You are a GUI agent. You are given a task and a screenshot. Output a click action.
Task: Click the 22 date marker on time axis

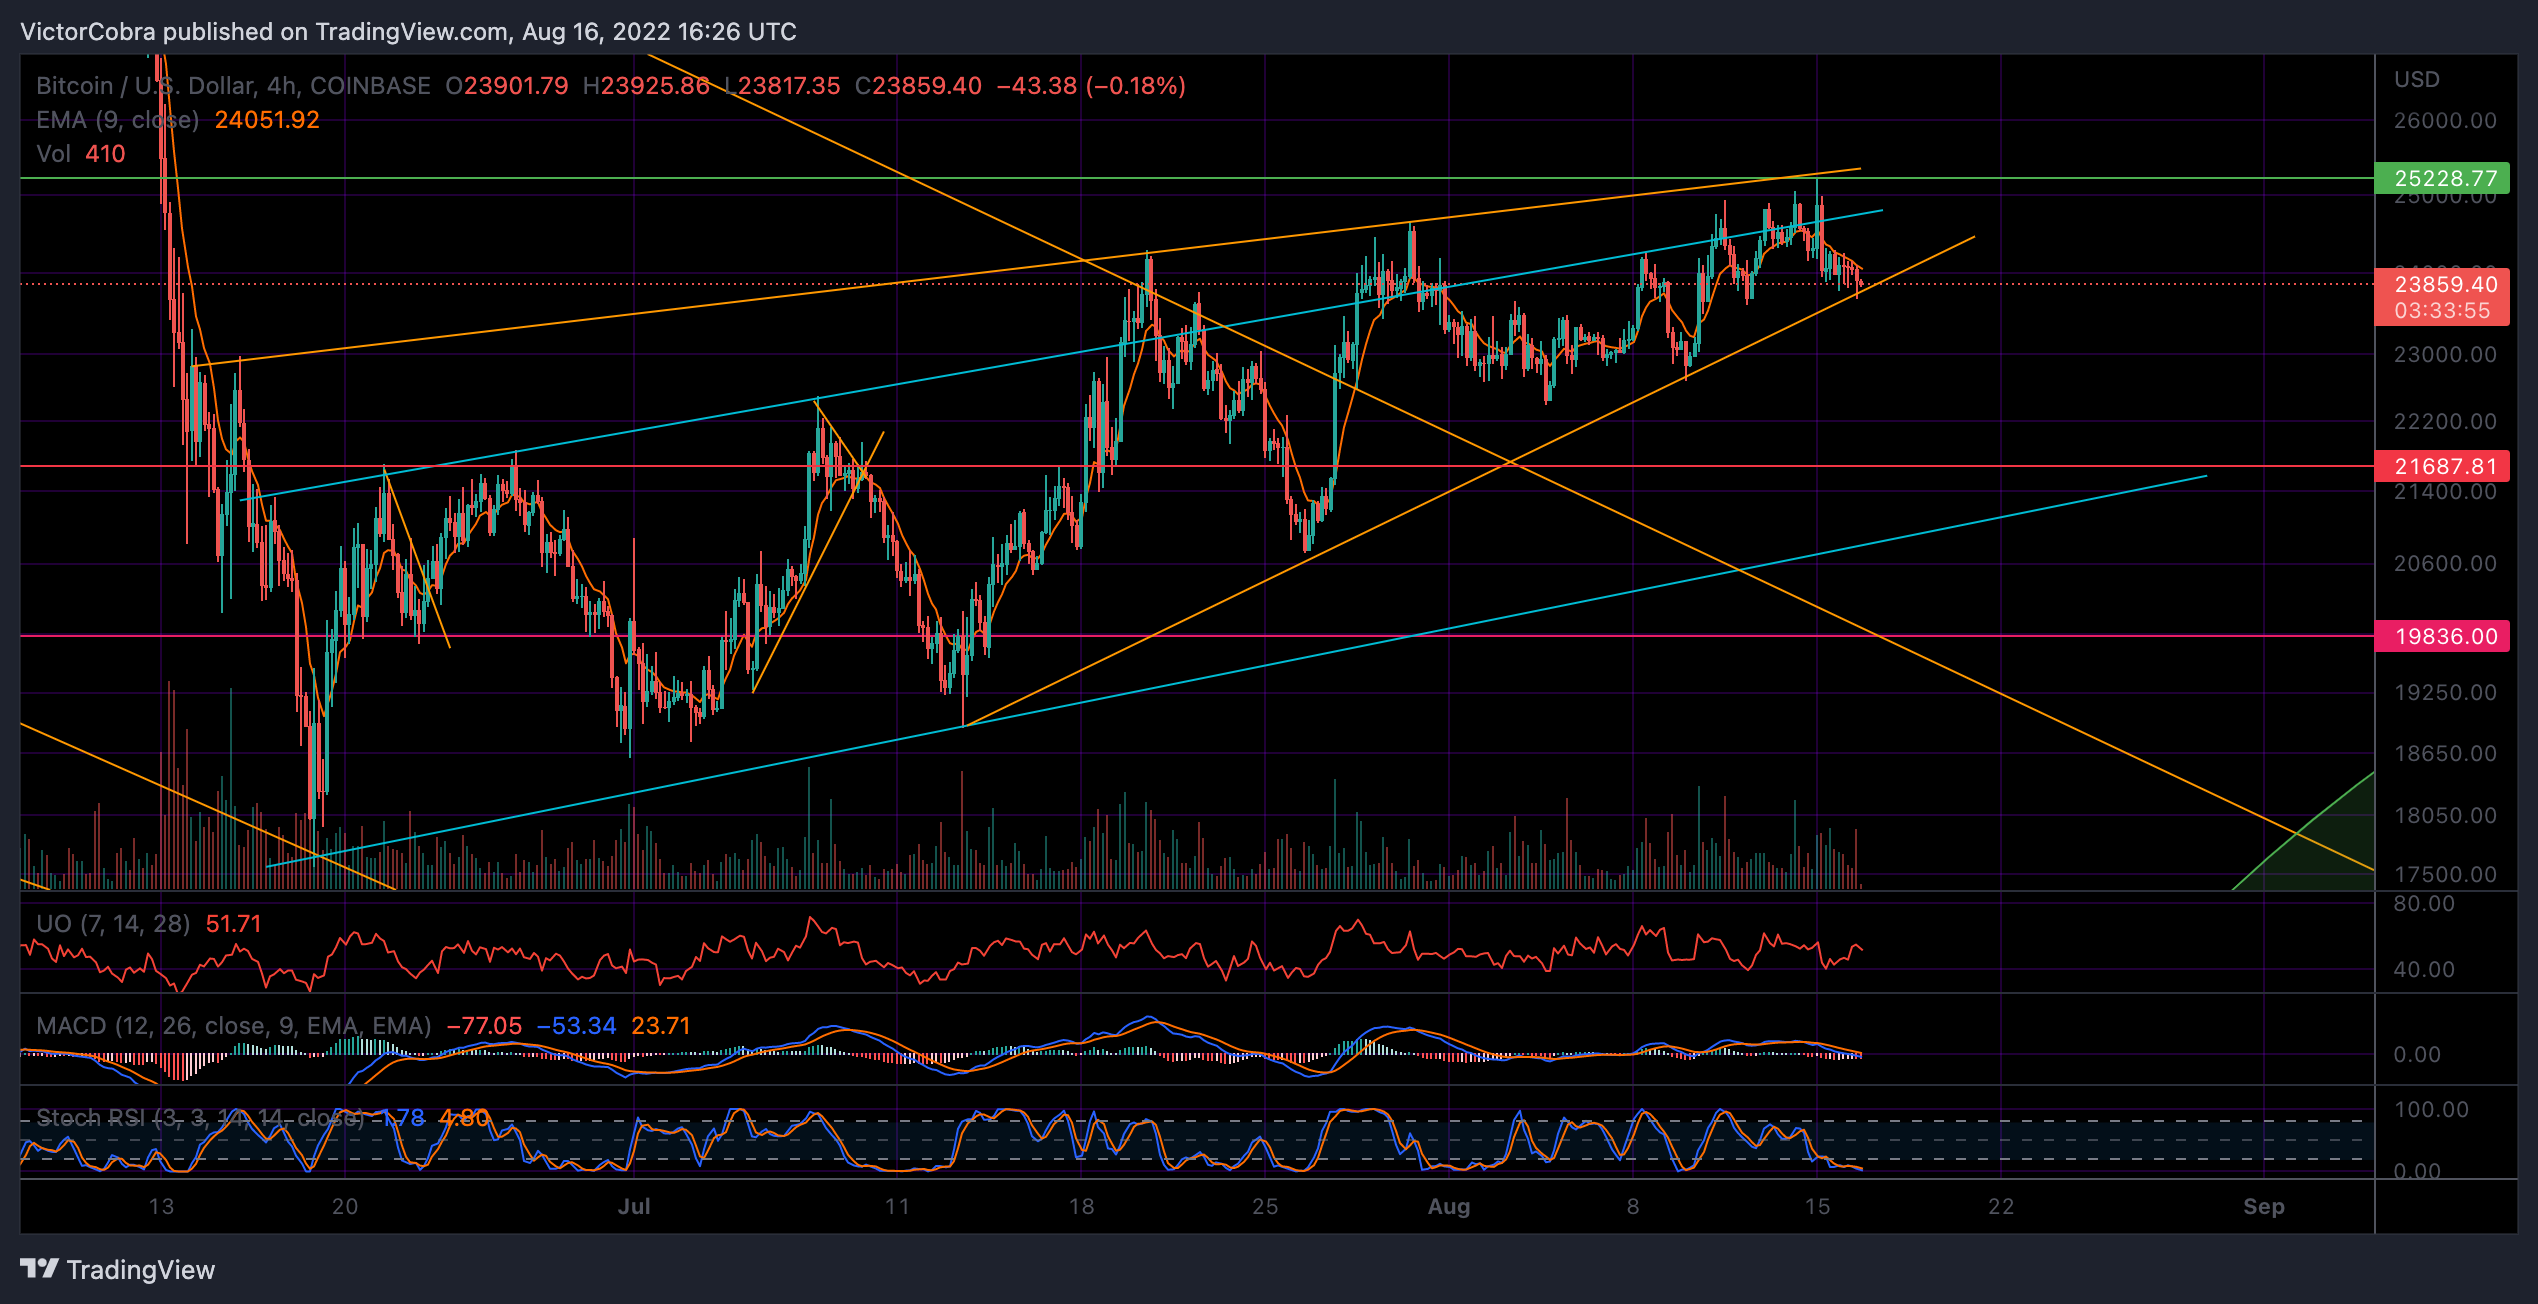(2001, 1206)
